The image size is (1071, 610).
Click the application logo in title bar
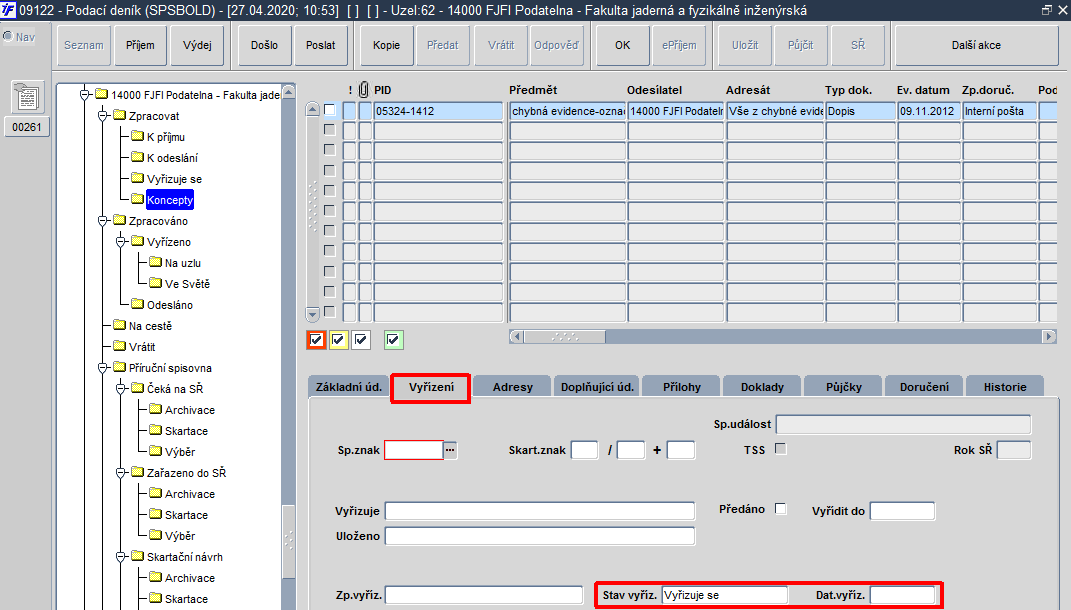[x=8, y=10]
